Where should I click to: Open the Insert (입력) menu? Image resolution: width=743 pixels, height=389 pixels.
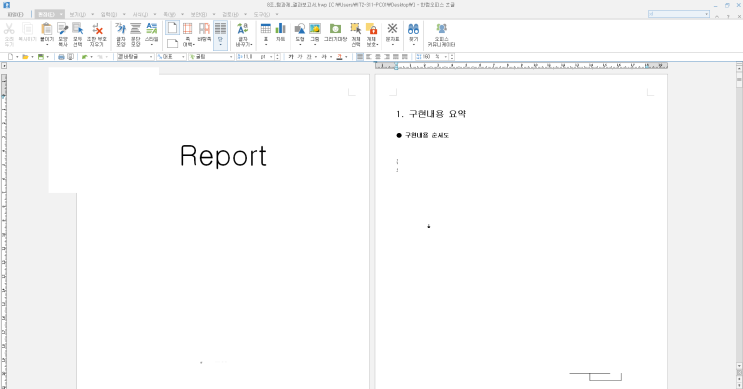click(109, 15)
